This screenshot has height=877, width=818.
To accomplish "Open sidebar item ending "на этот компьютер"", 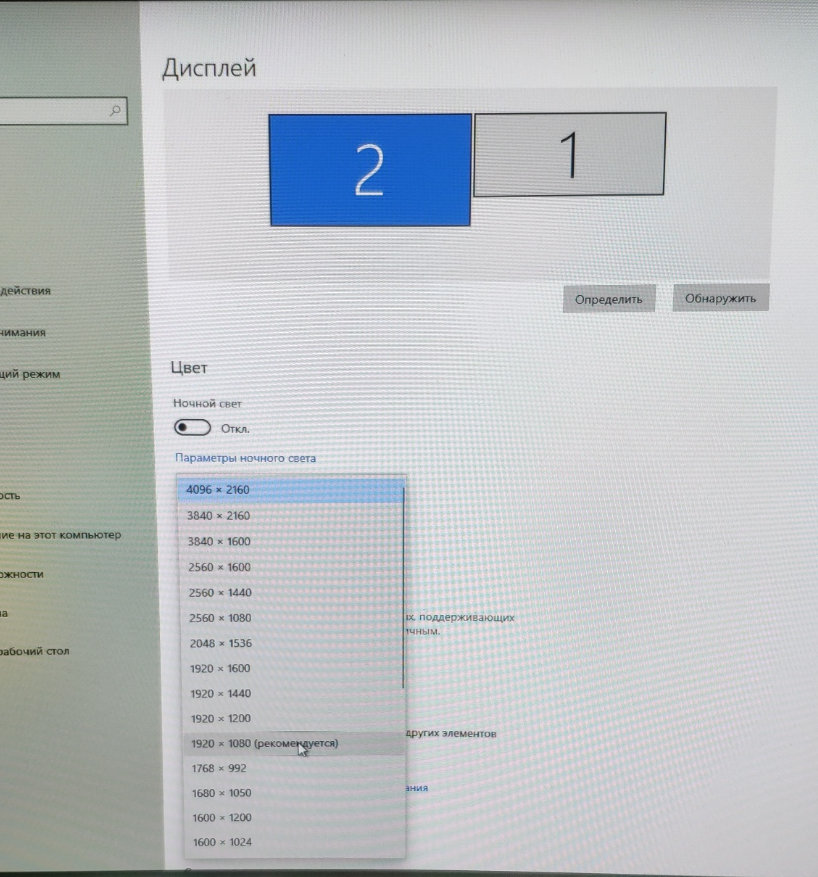I will point(60,535).
